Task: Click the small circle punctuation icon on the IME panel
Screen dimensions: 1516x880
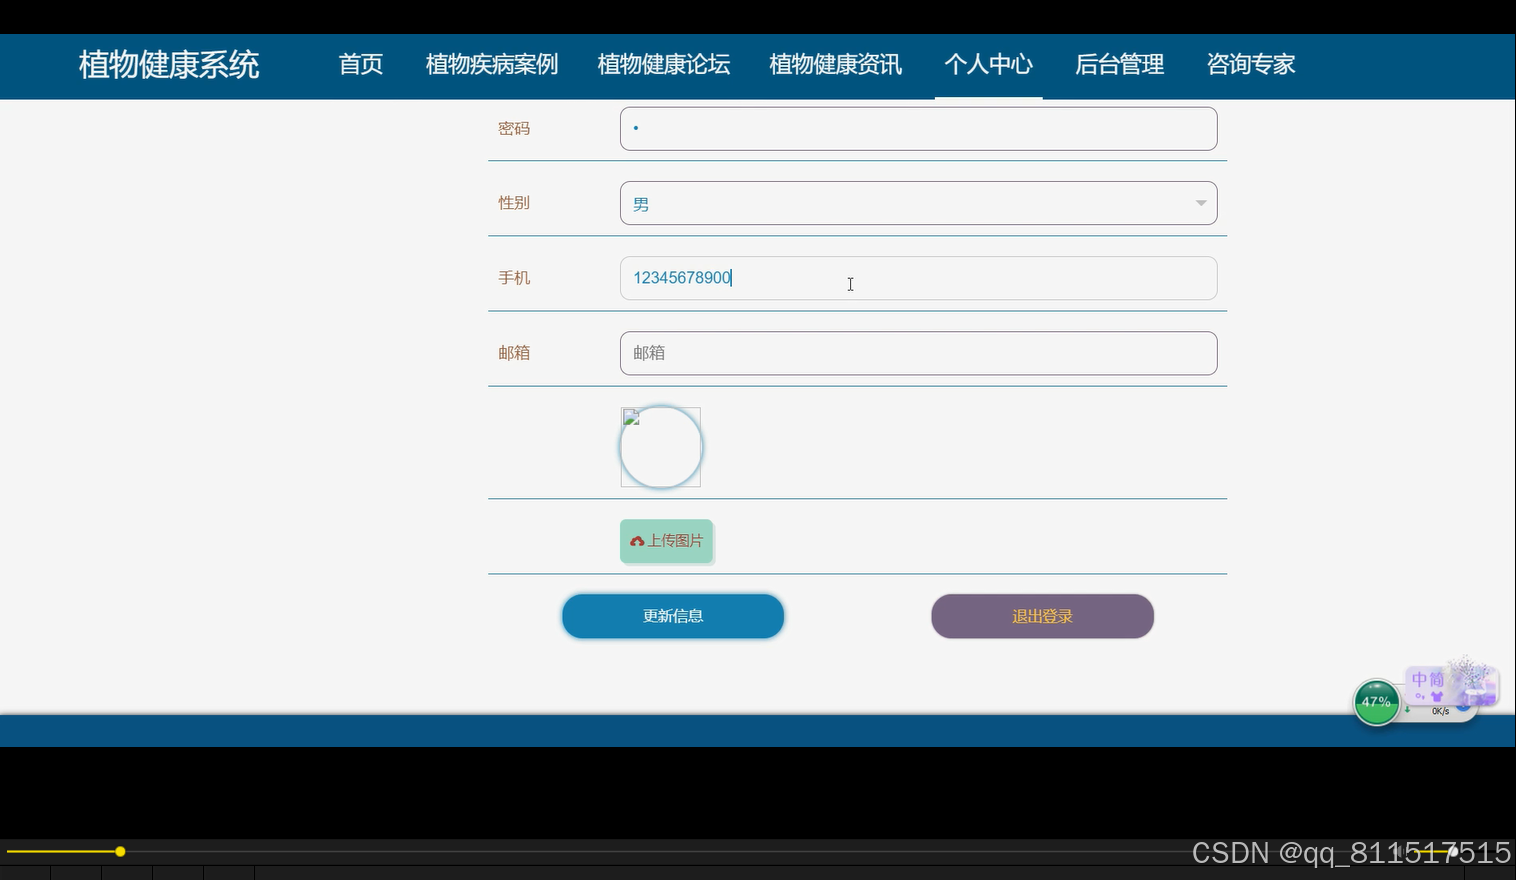Action: [1419, 696]
